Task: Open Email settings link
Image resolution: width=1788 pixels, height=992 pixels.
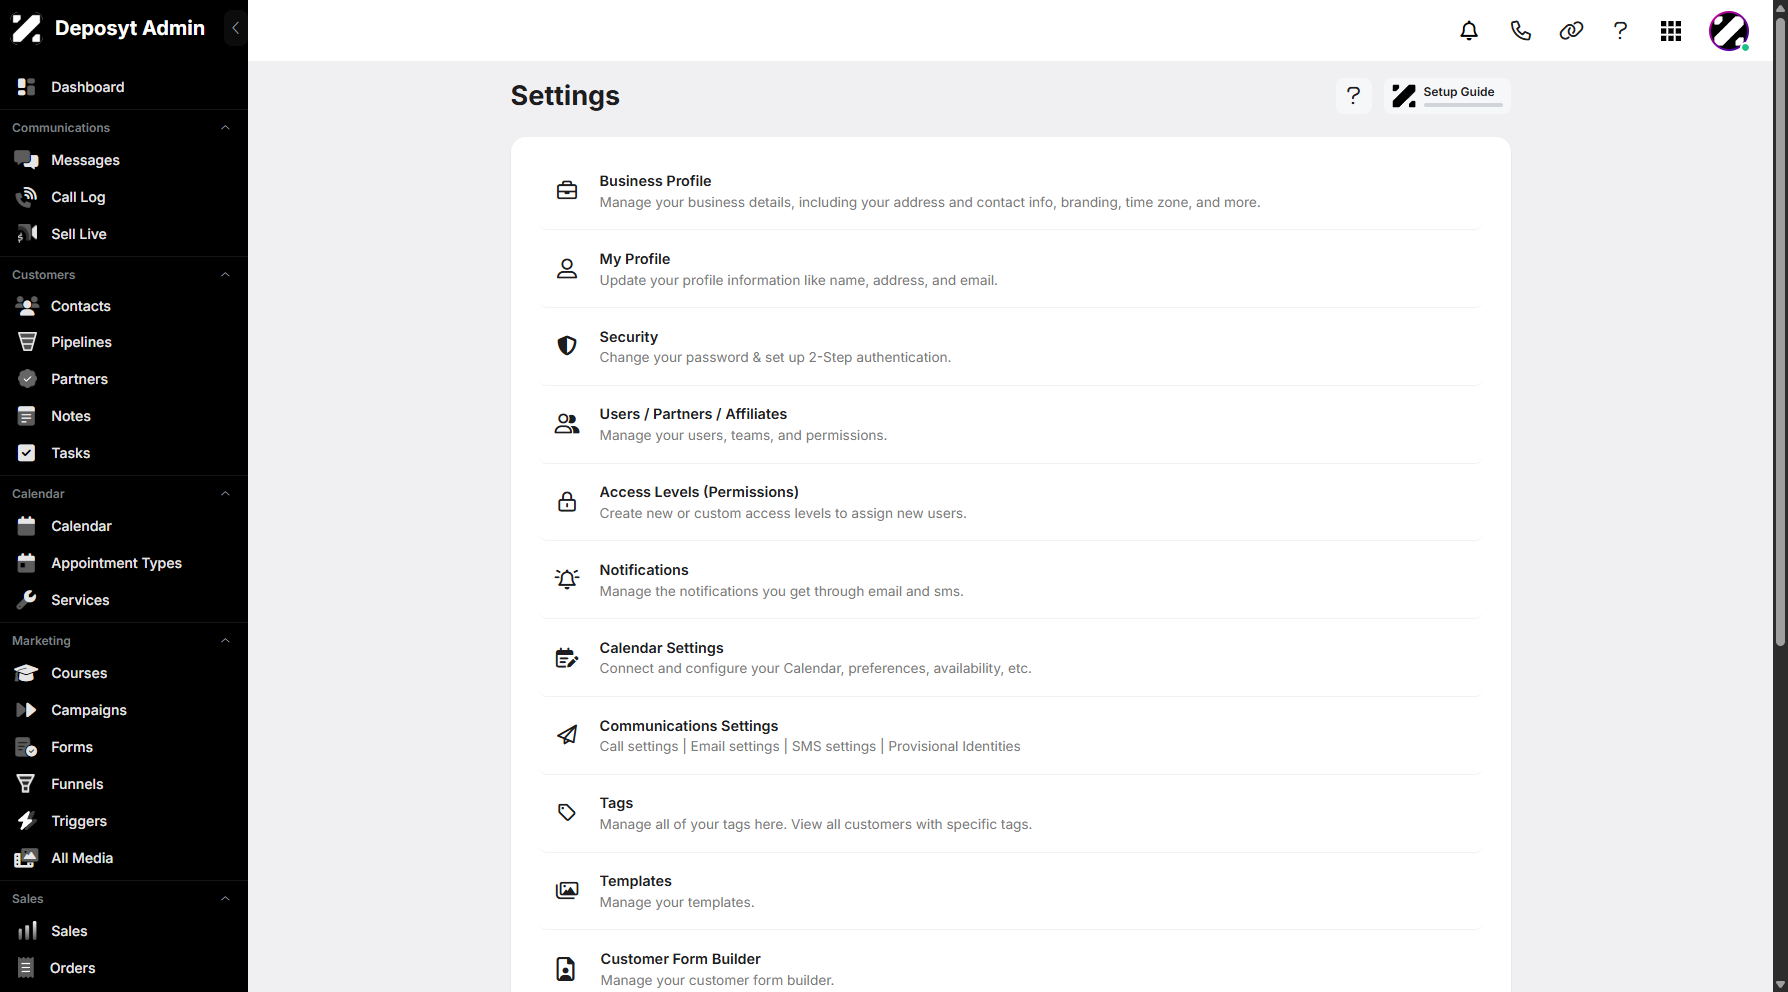Action: [735, 746]
